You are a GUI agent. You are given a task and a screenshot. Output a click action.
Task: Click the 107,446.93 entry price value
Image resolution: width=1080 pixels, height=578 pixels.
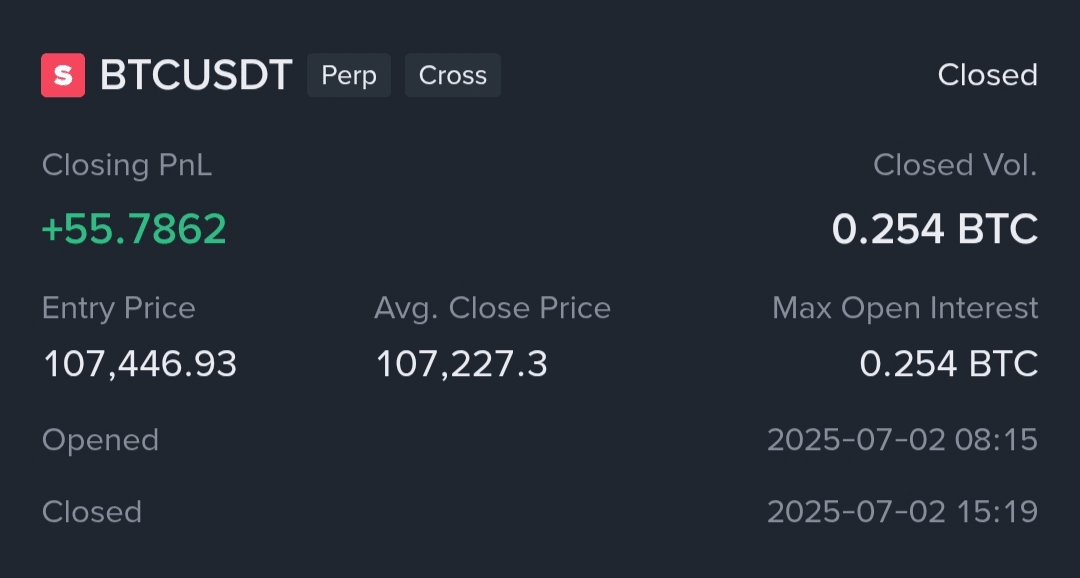click(140, 364)
